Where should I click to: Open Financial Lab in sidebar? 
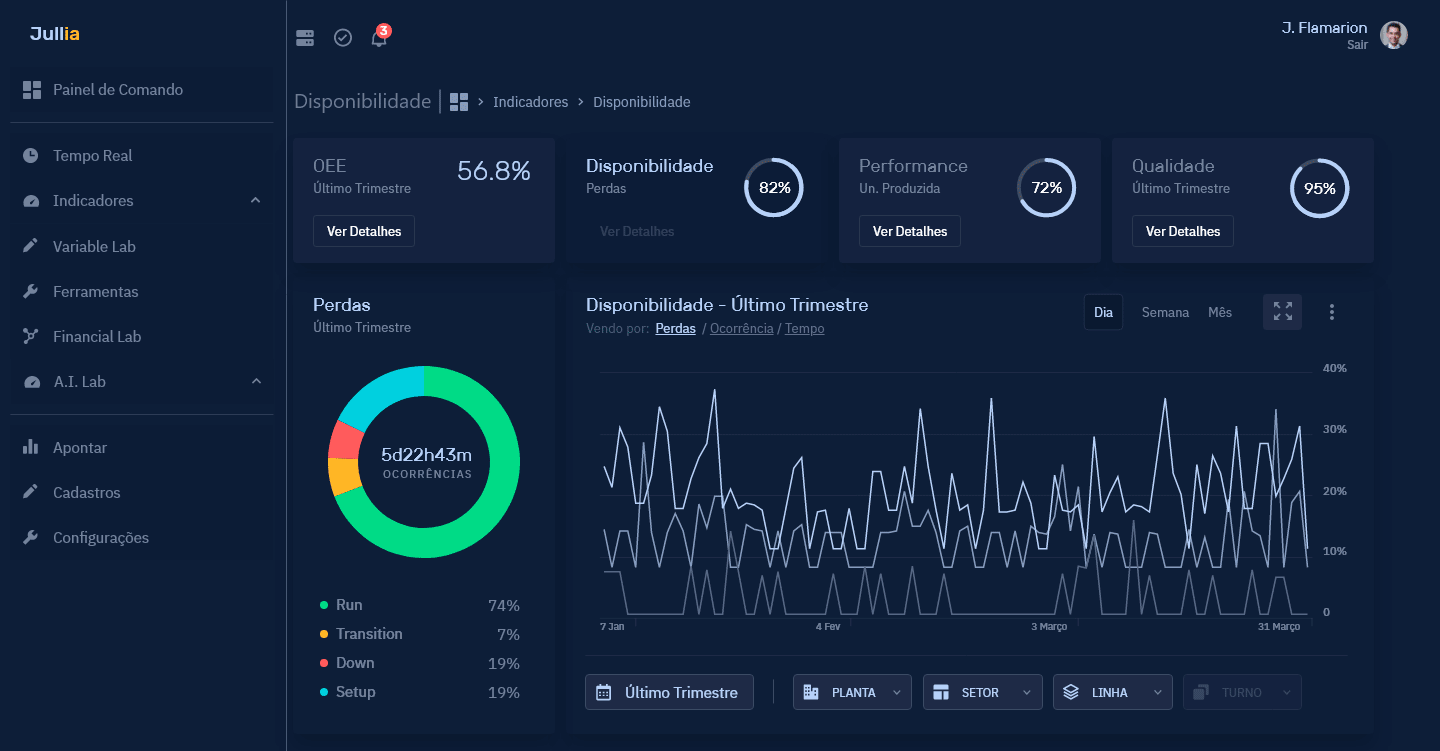click(97, 337)
